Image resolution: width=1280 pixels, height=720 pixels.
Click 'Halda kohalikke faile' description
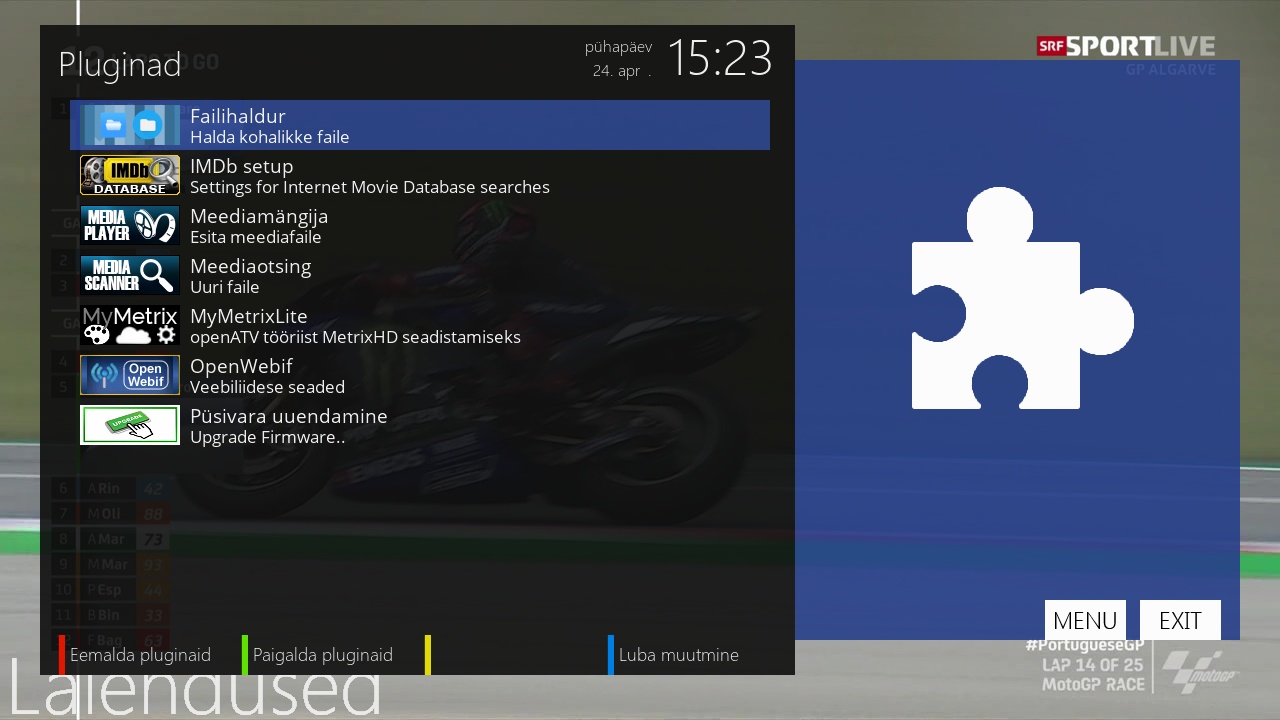pos(270,137)
